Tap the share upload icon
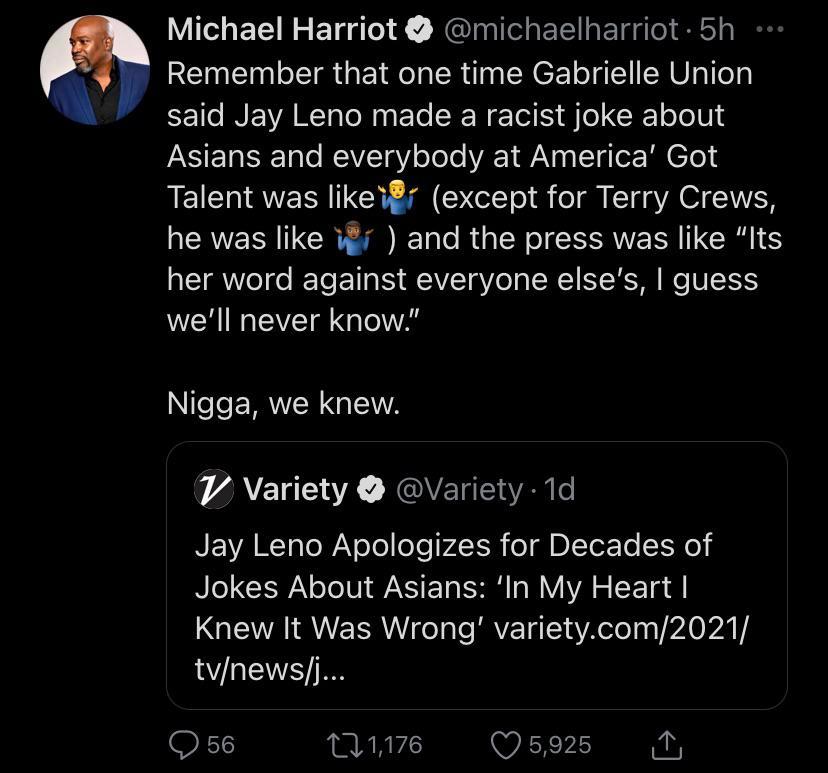Viewport: 828px width, 773px height. coord(666,744)
